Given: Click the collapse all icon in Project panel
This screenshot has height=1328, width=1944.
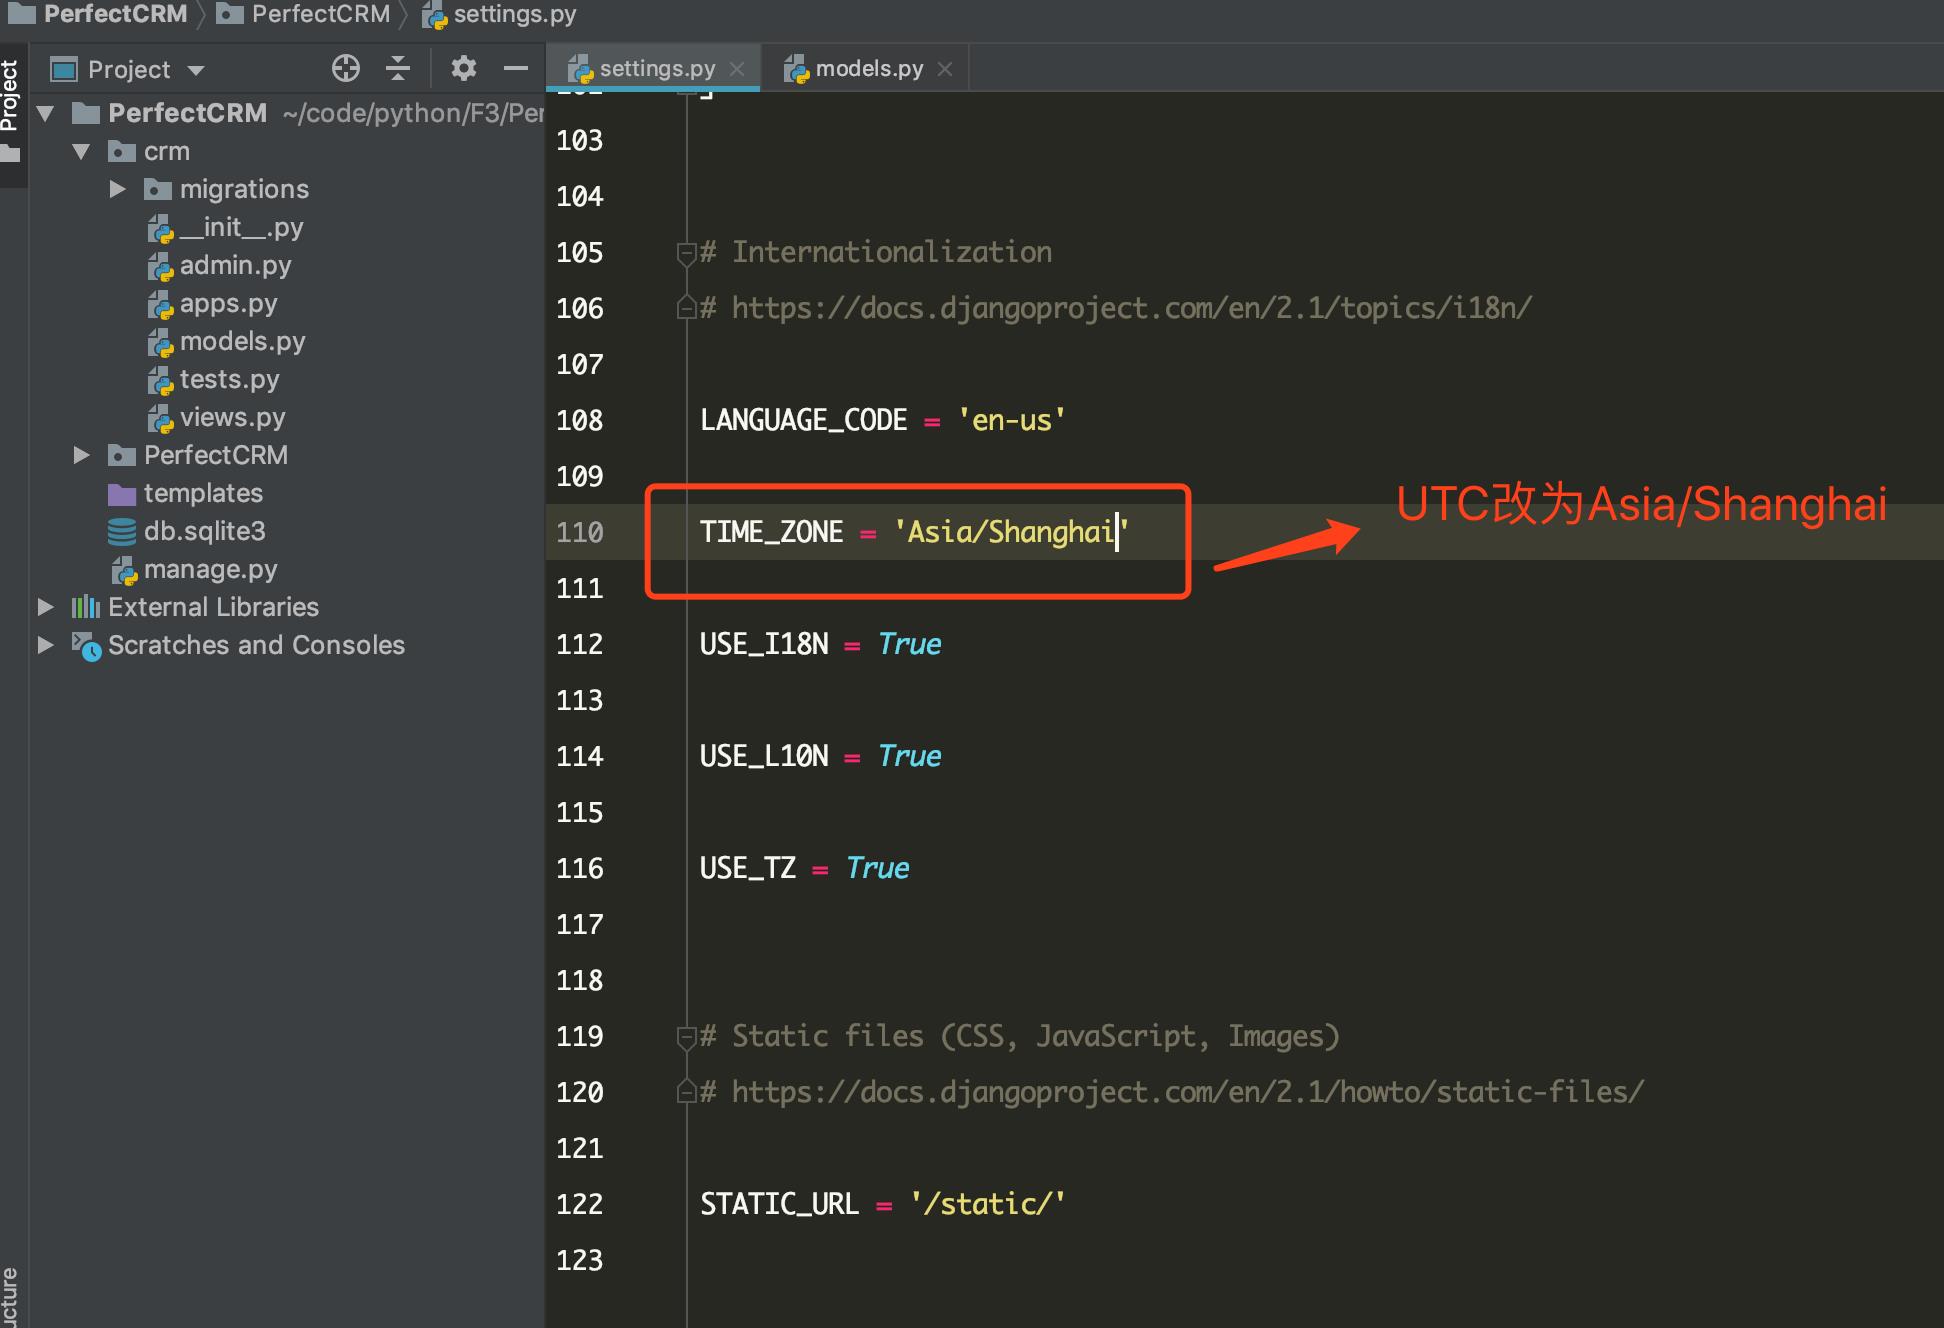Looking at the screenshot, I should coord(398,68).
